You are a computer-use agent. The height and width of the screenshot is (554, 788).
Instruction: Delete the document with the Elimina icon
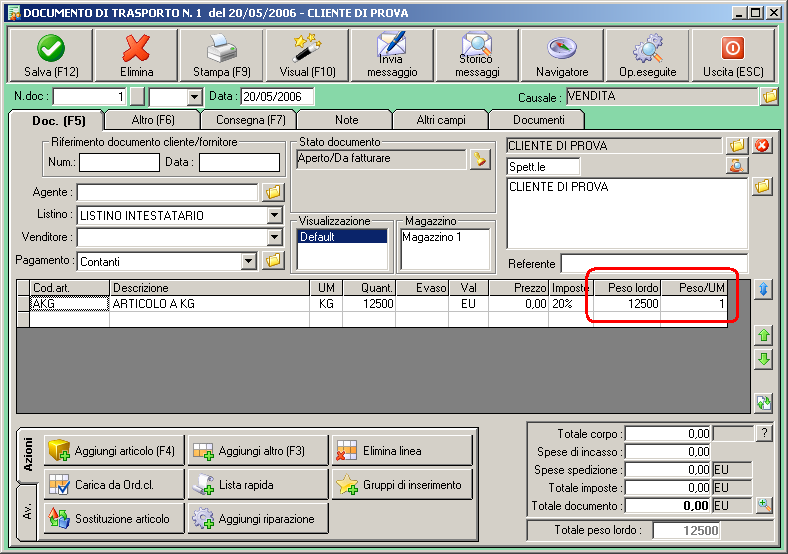pyautogui.click(x=136, y=55)
